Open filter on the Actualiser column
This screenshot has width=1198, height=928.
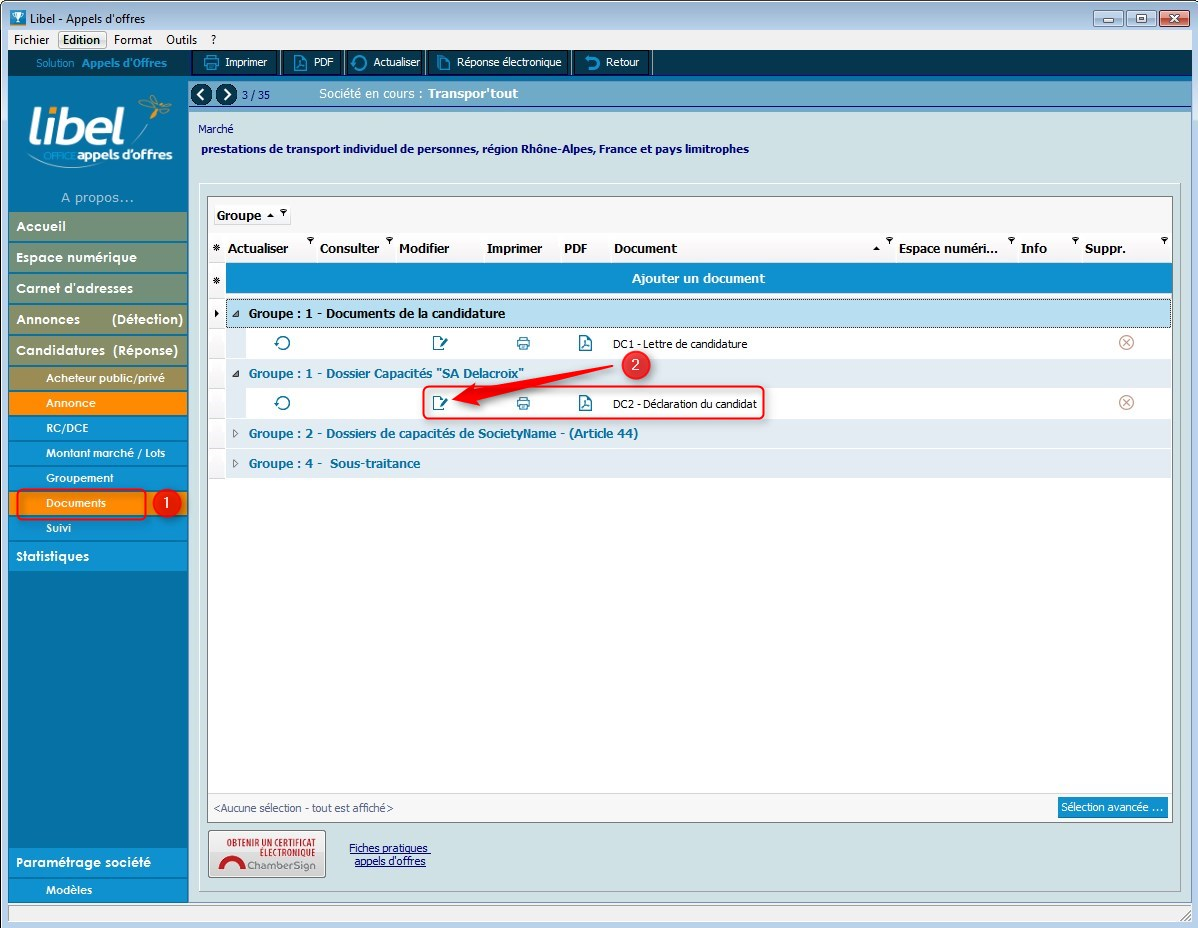point(310,241)
